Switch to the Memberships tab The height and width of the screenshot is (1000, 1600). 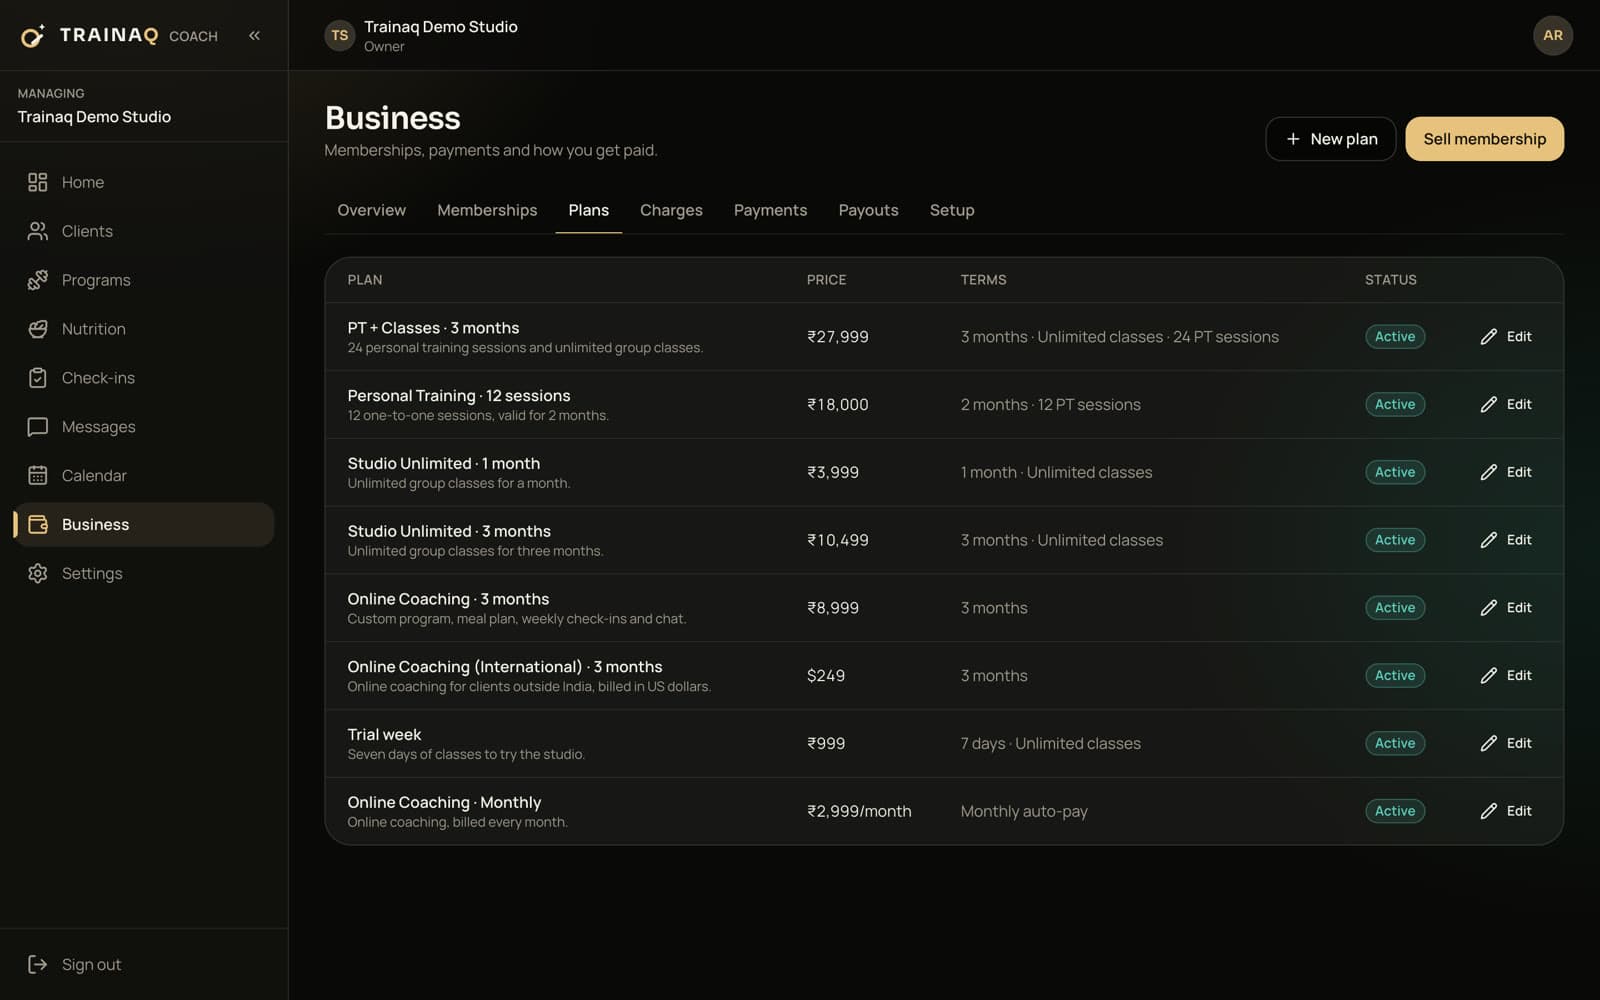[487, 210]
